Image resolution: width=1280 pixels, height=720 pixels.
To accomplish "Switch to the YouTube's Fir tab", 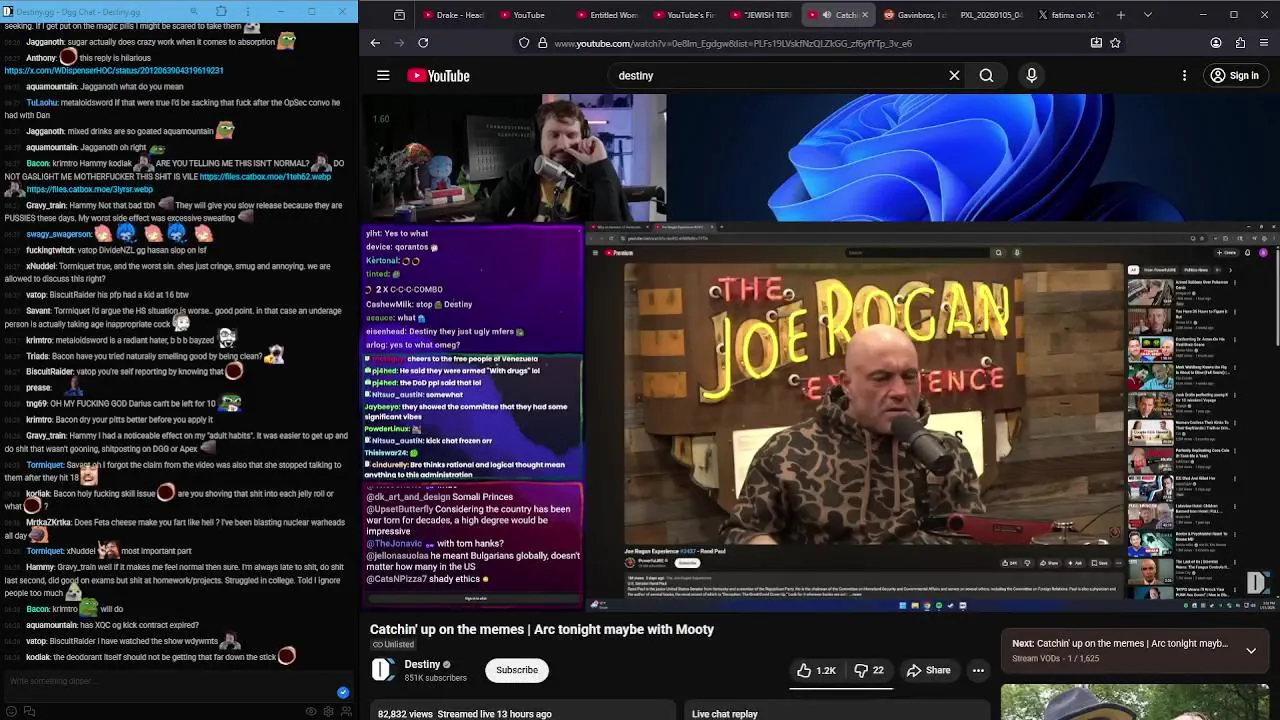I will point(685,15).
